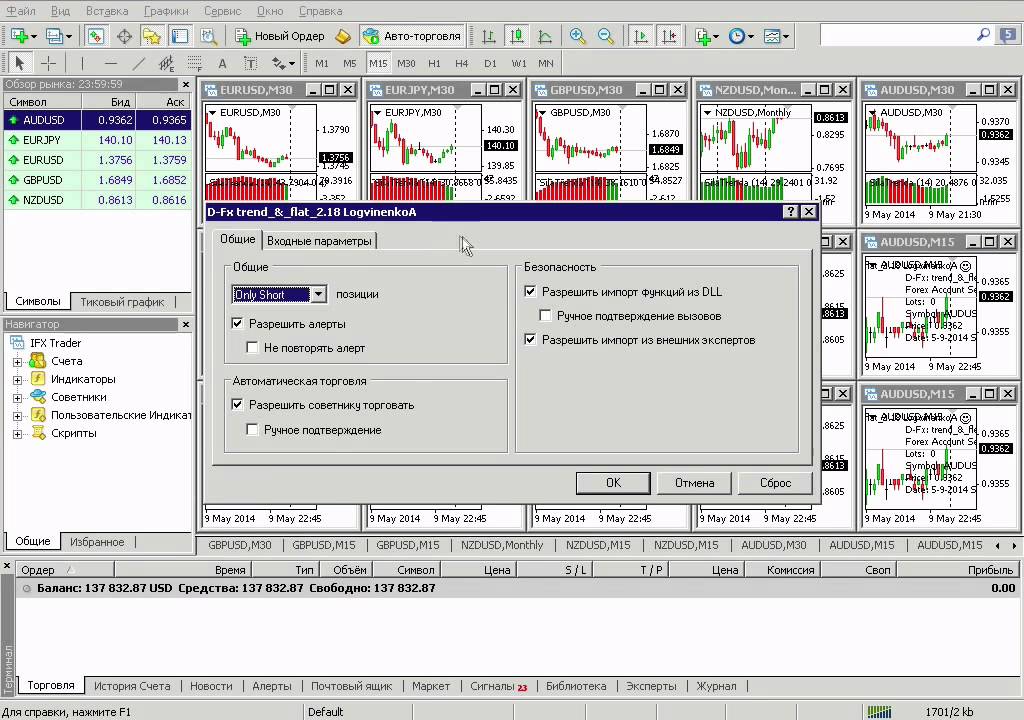The width and height of the screenshot is (1024, 720).
Task: Open the Сервис menu
Action: pos(223,11)
